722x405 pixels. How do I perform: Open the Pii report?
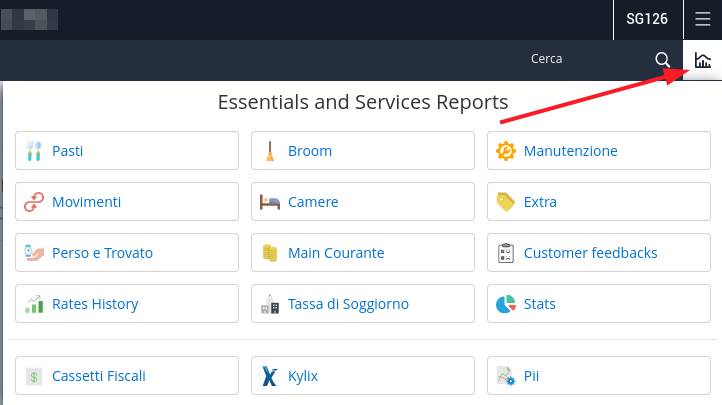[599, 376]
